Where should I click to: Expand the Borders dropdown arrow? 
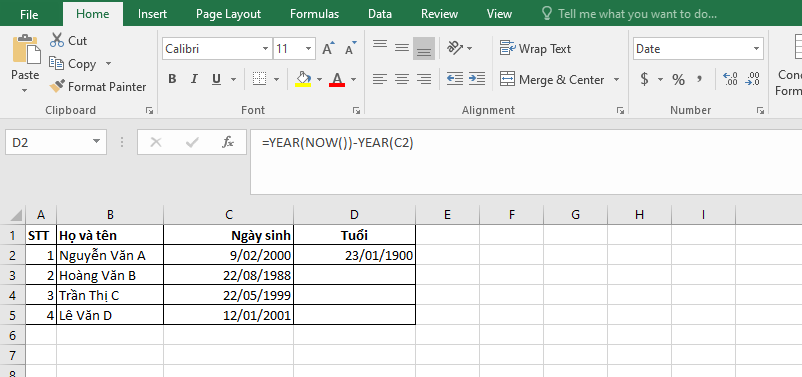[276, 80]
